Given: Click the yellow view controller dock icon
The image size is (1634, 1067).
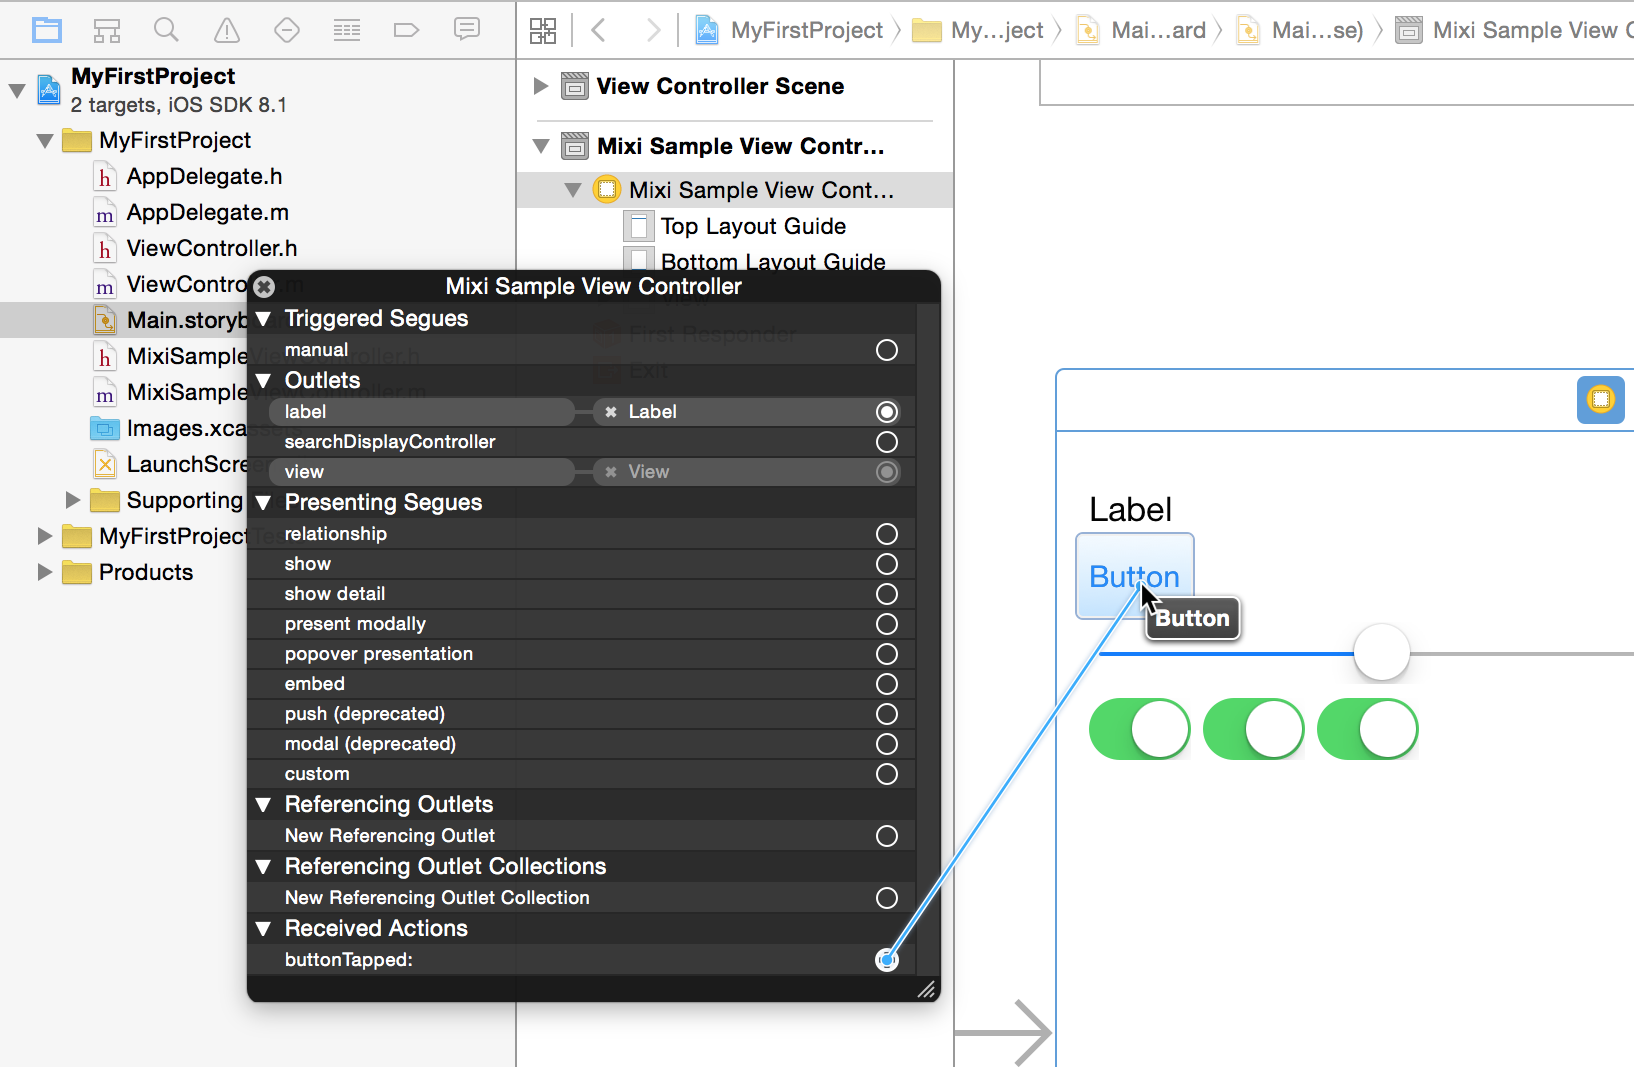Looking at the screenshot, I should 1601,400.
